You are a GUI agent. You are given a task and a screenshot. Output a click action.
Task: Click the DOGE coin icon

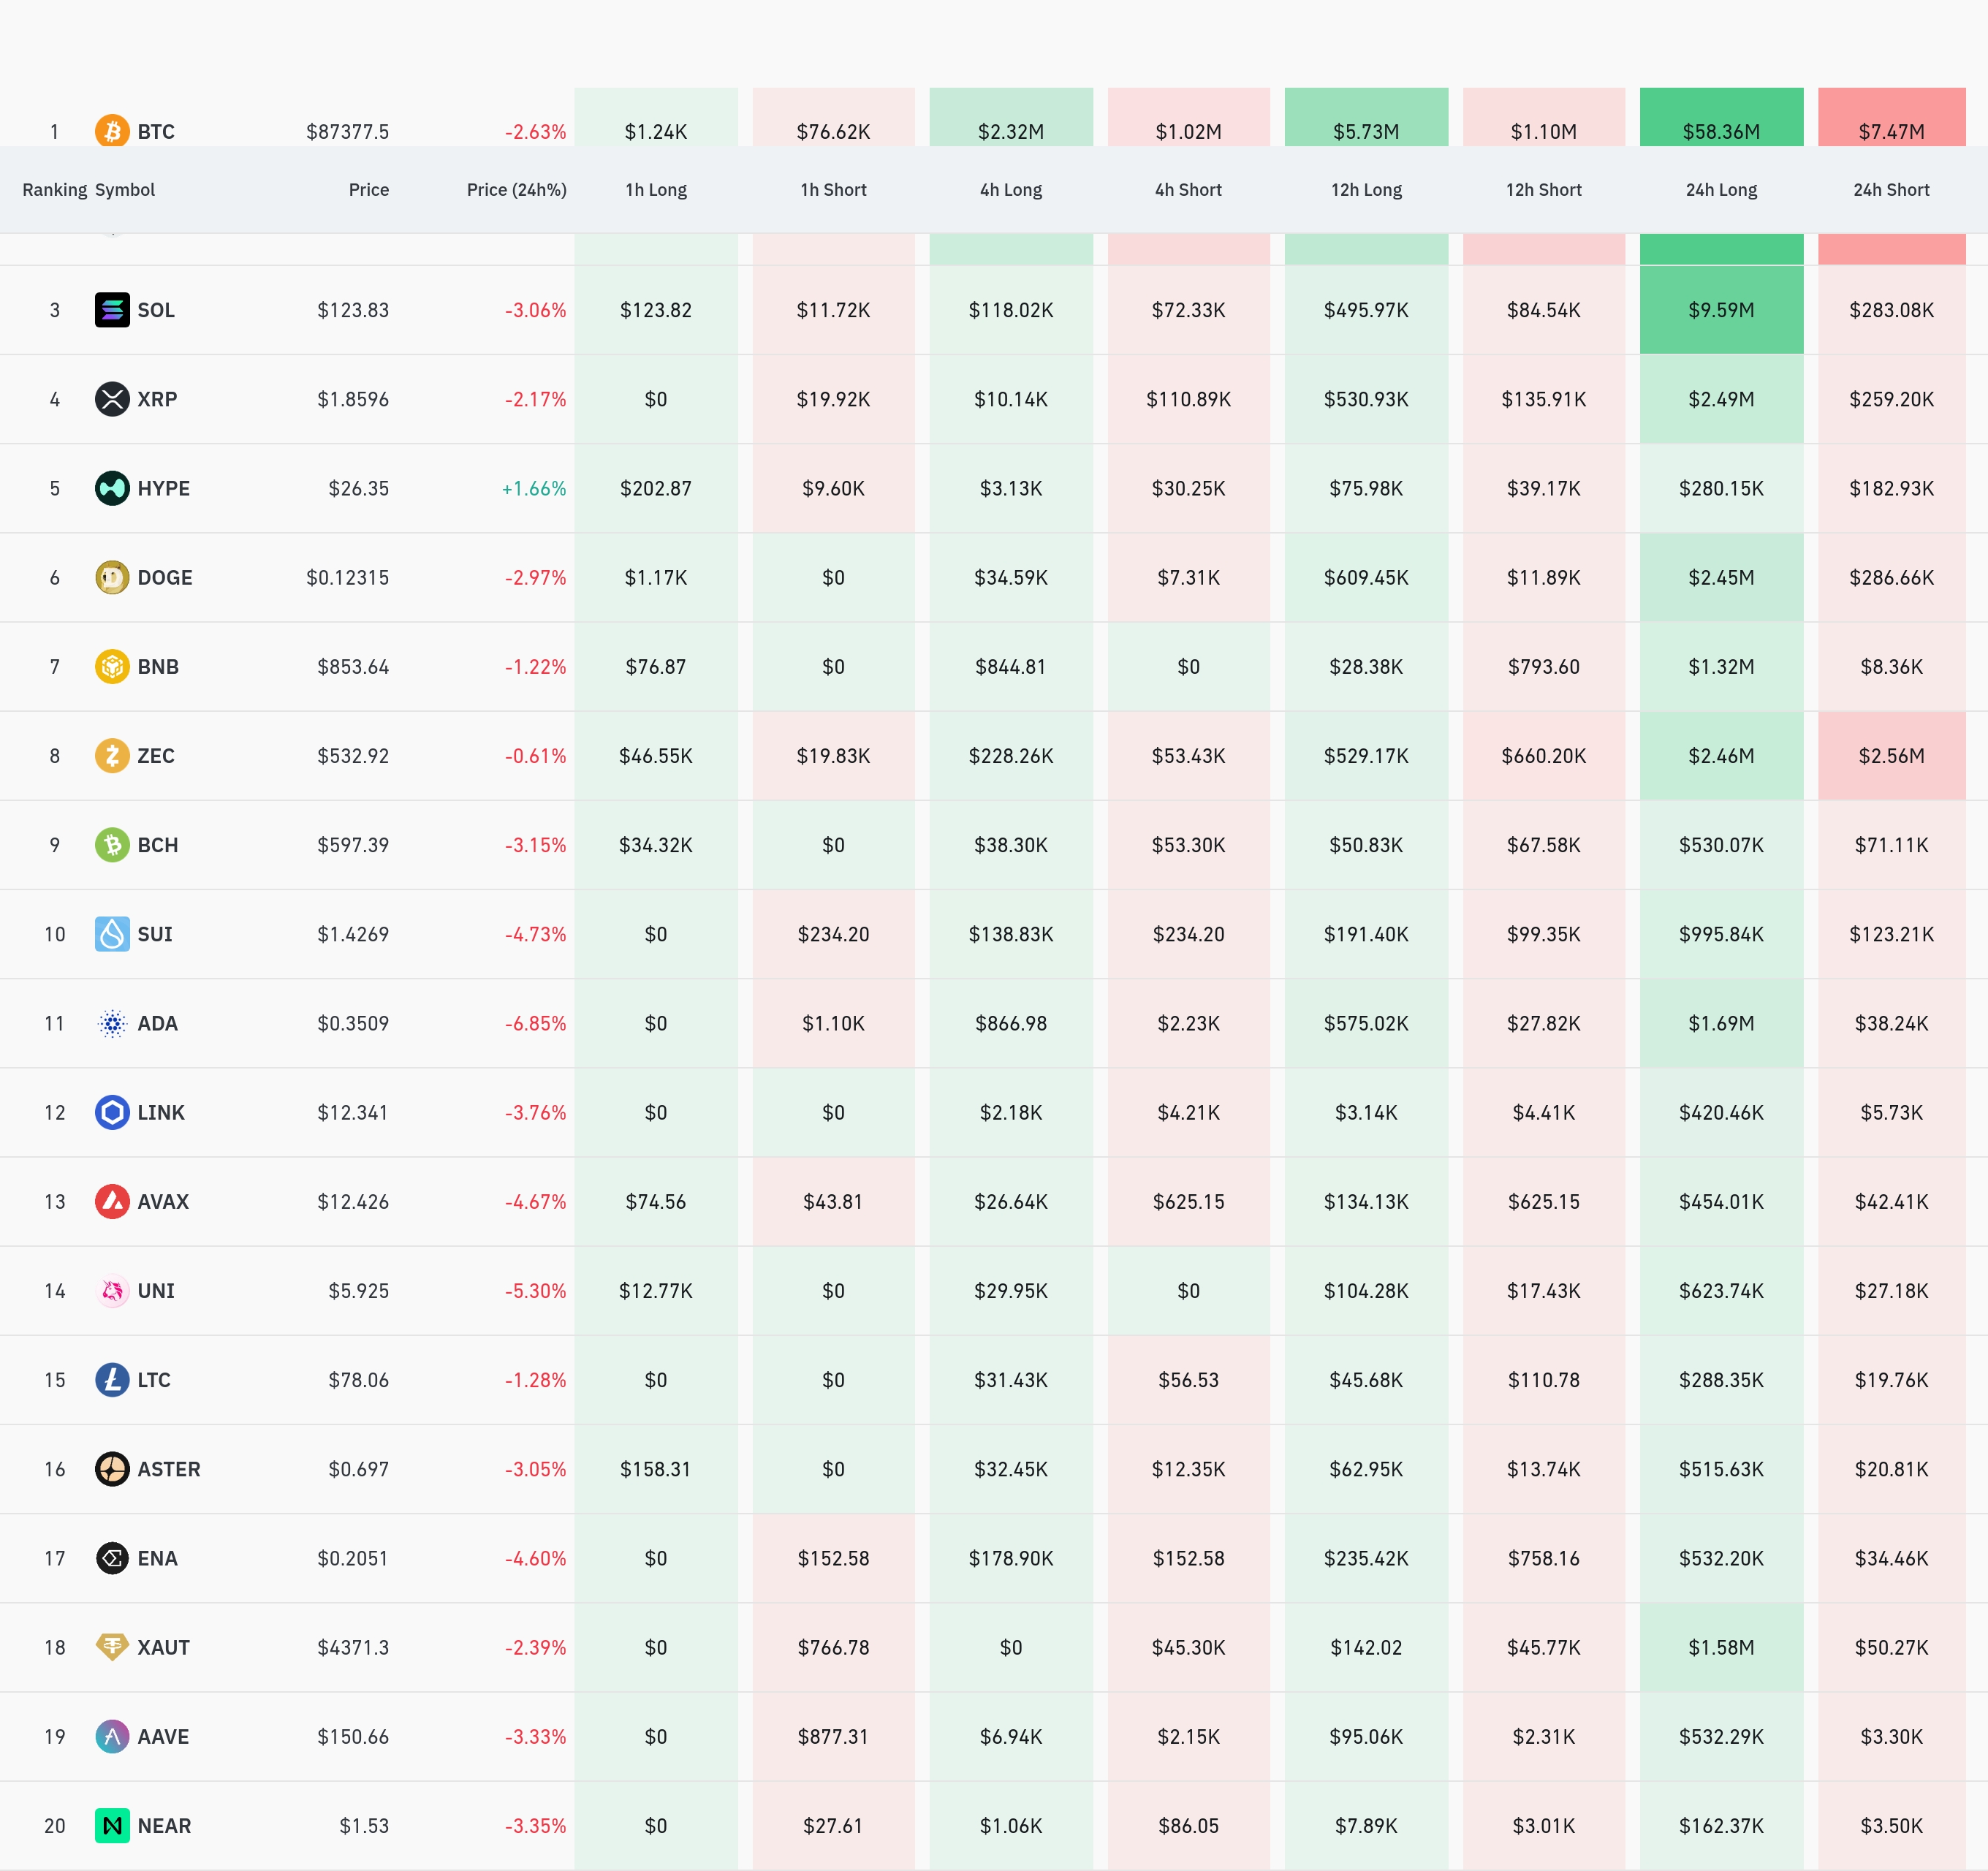112,577
